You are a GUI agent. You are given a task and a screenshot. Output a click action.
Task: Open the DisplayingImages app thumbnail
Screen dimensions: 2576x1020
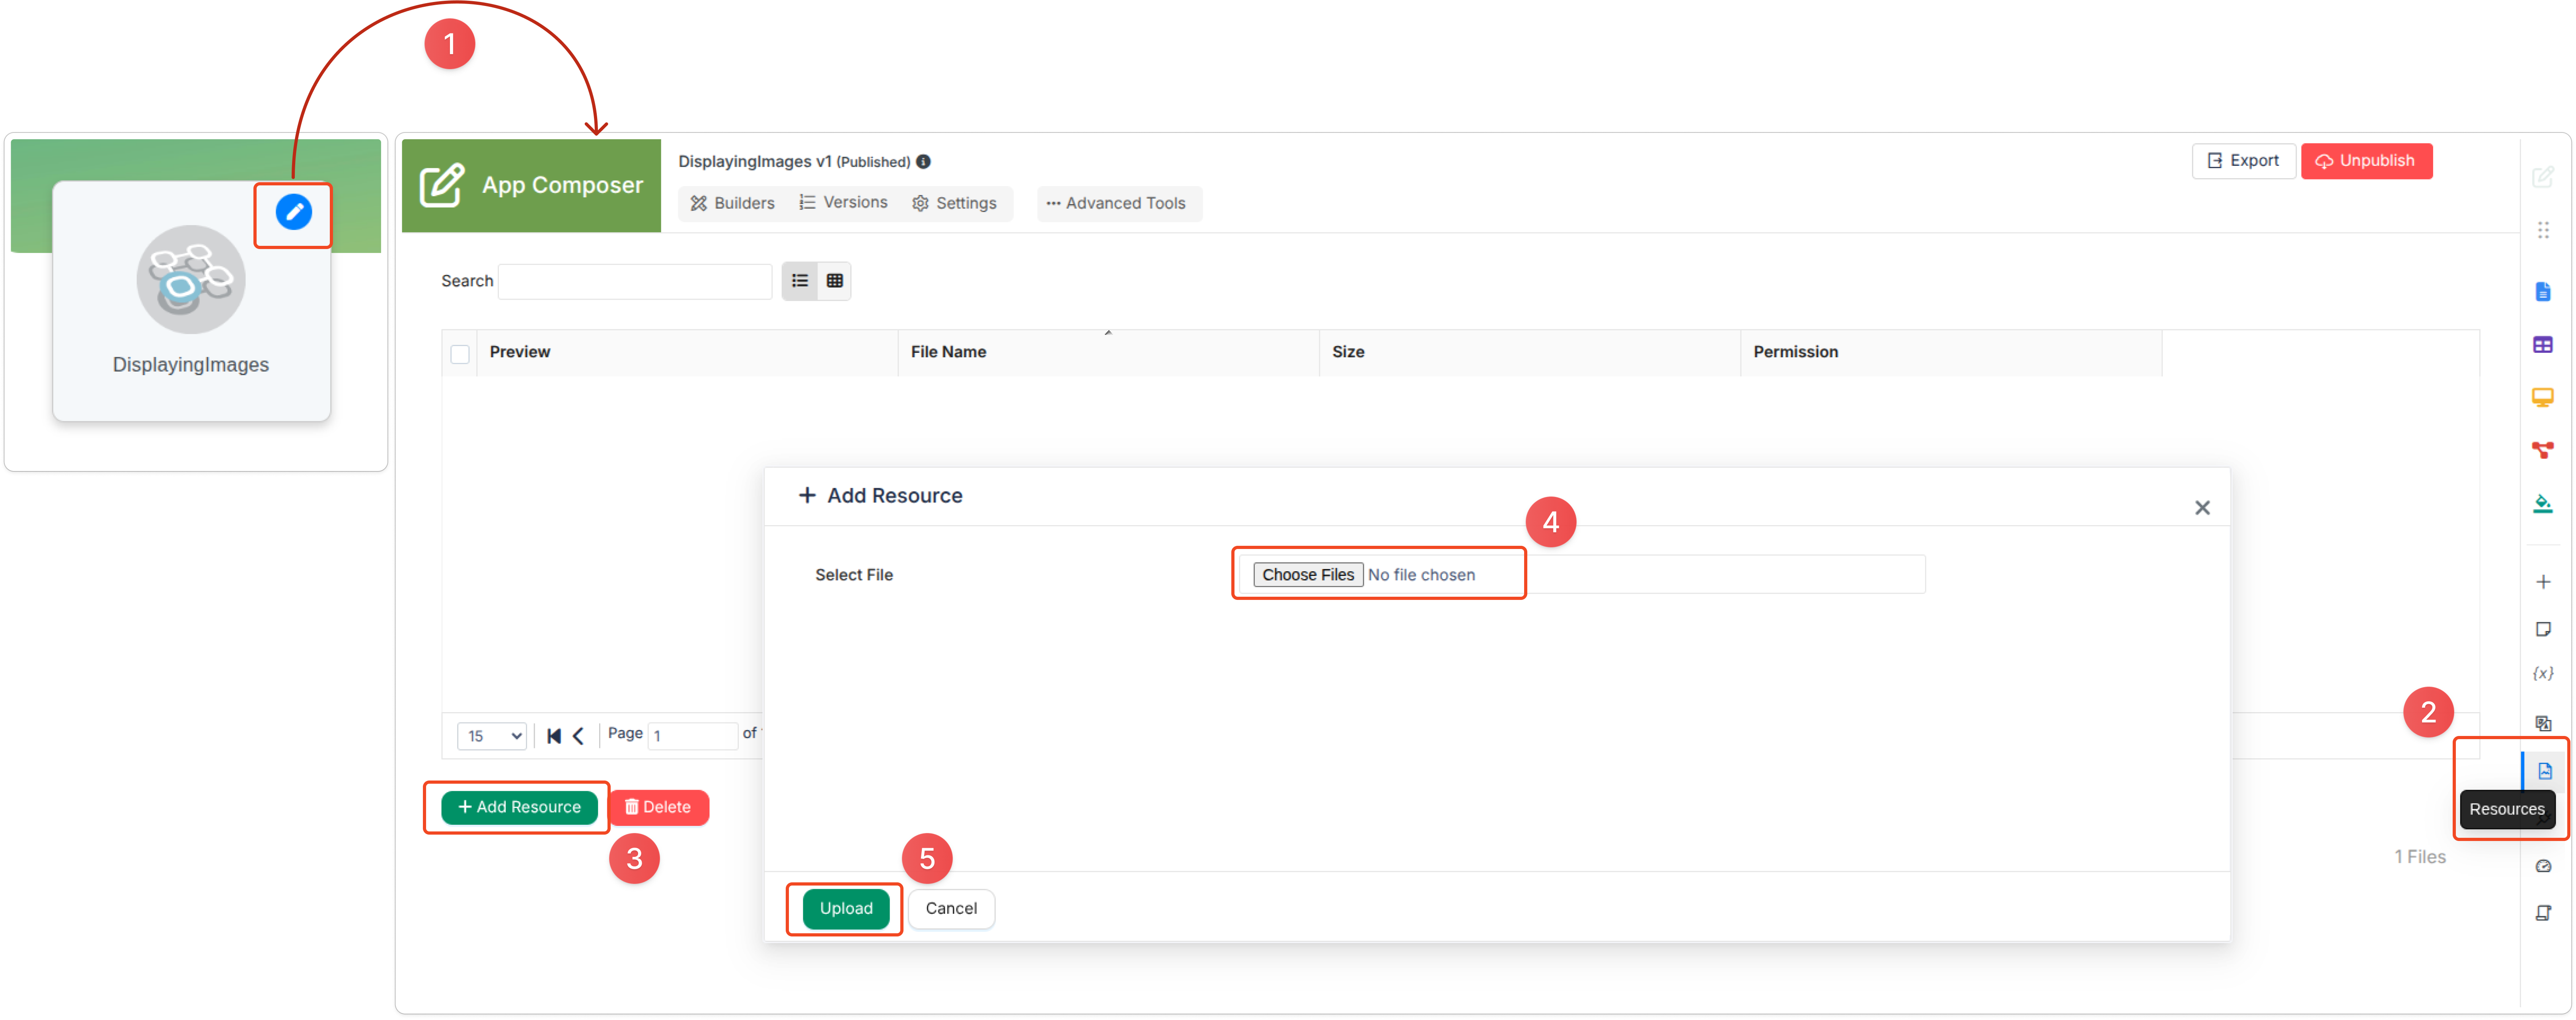point(190,279)
